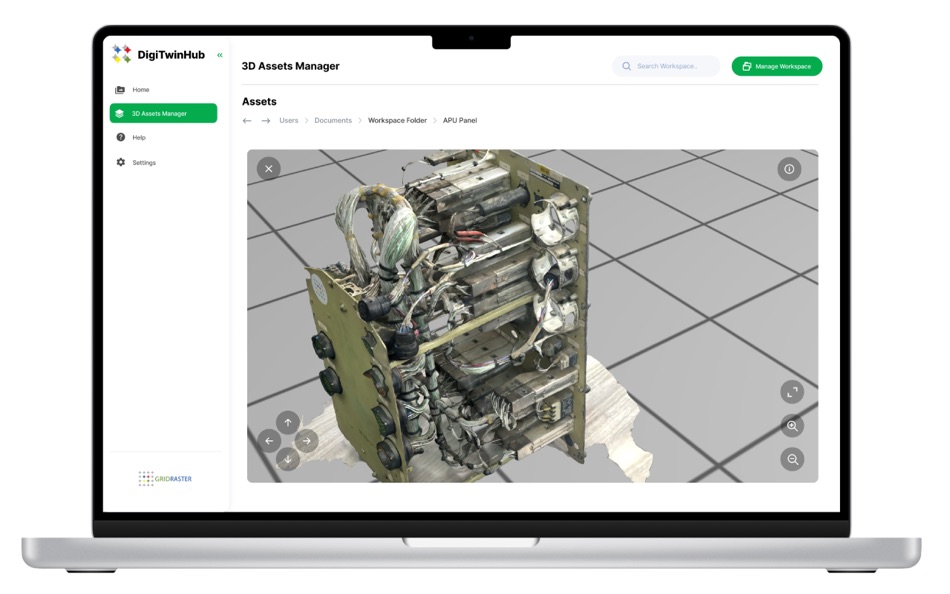Zoom out of the 3D model view

[x=791, y=460]
